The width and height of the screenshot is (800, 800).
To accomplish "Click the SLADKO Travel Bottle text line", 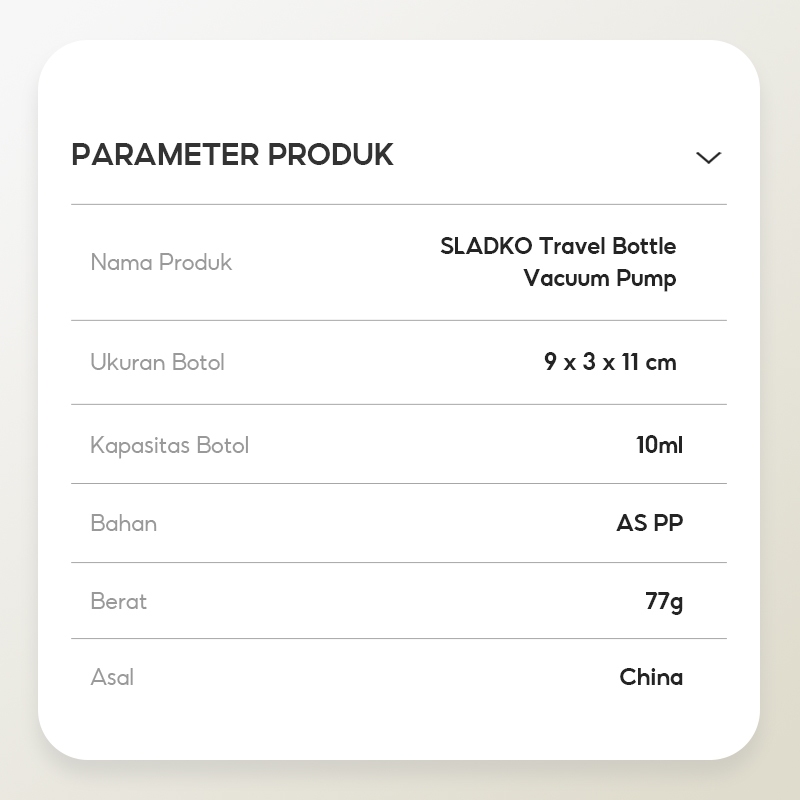I will pos(558,246).
